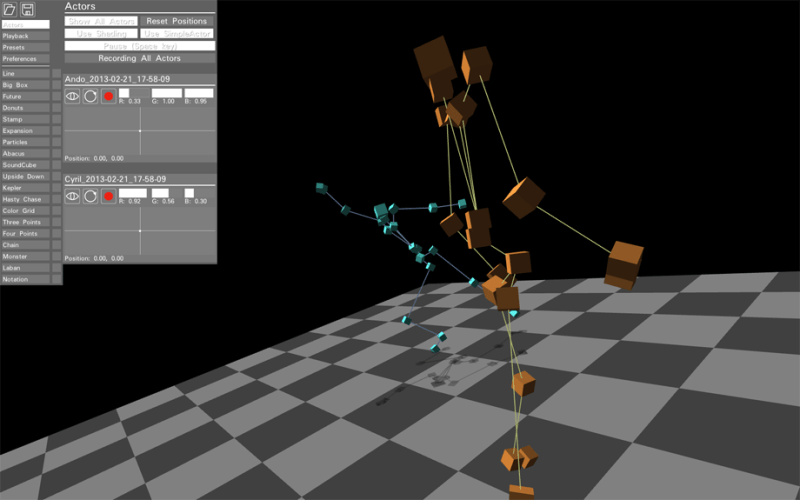Adjust Cyril's red (R: 0.92) slider
The width and height of the screenshot is (800, 500).
[134, 193]
